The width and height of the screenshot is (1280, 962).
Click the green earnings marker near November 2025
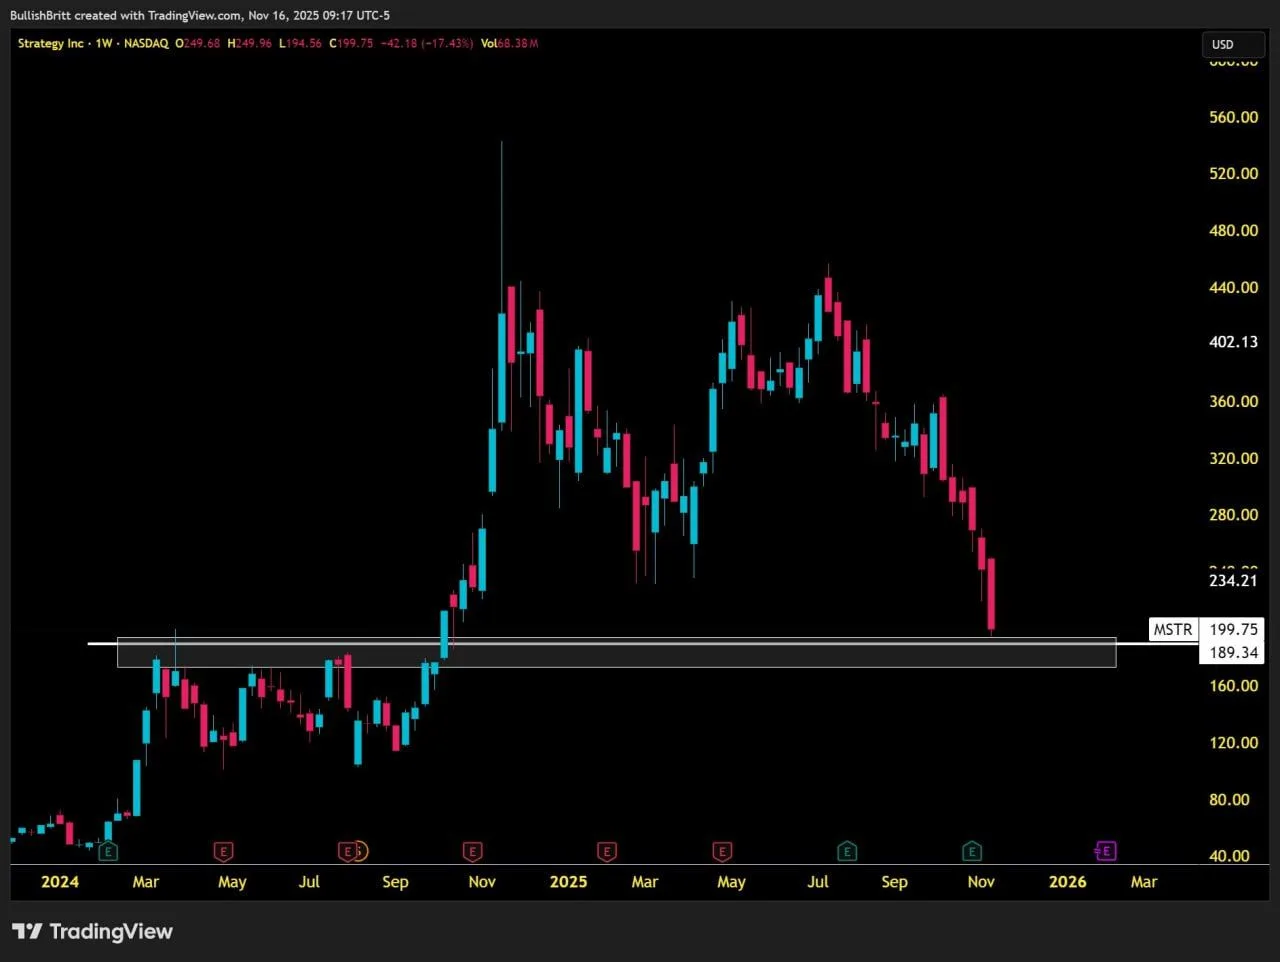972,852
